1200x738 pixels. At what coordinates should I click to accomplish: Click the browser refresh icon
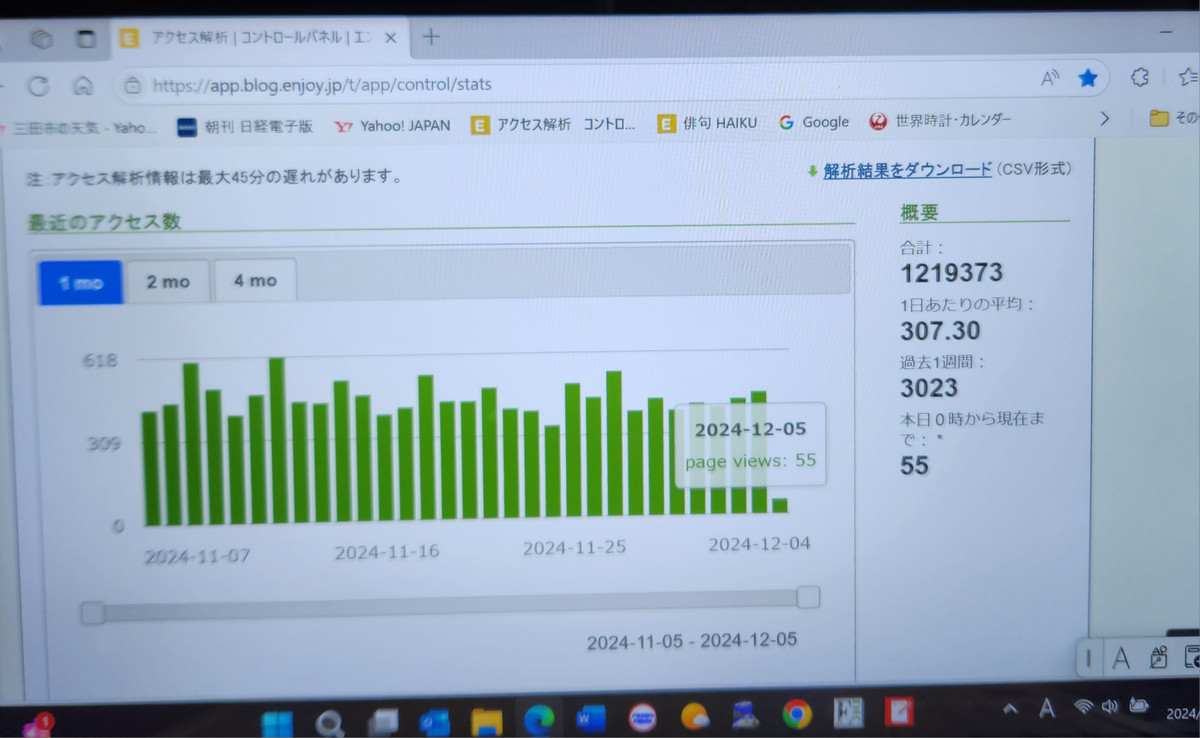pyautogui.click(x=38, y=85)
